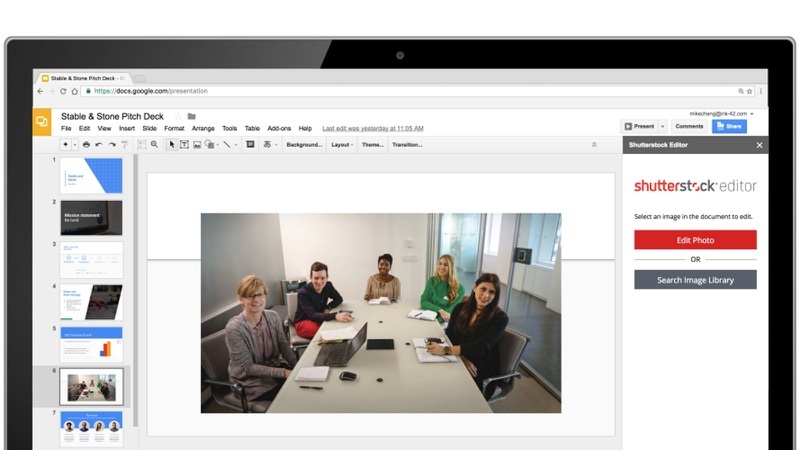800x450 pixels.
Task: Open the Transition panel
Action: 407,145
